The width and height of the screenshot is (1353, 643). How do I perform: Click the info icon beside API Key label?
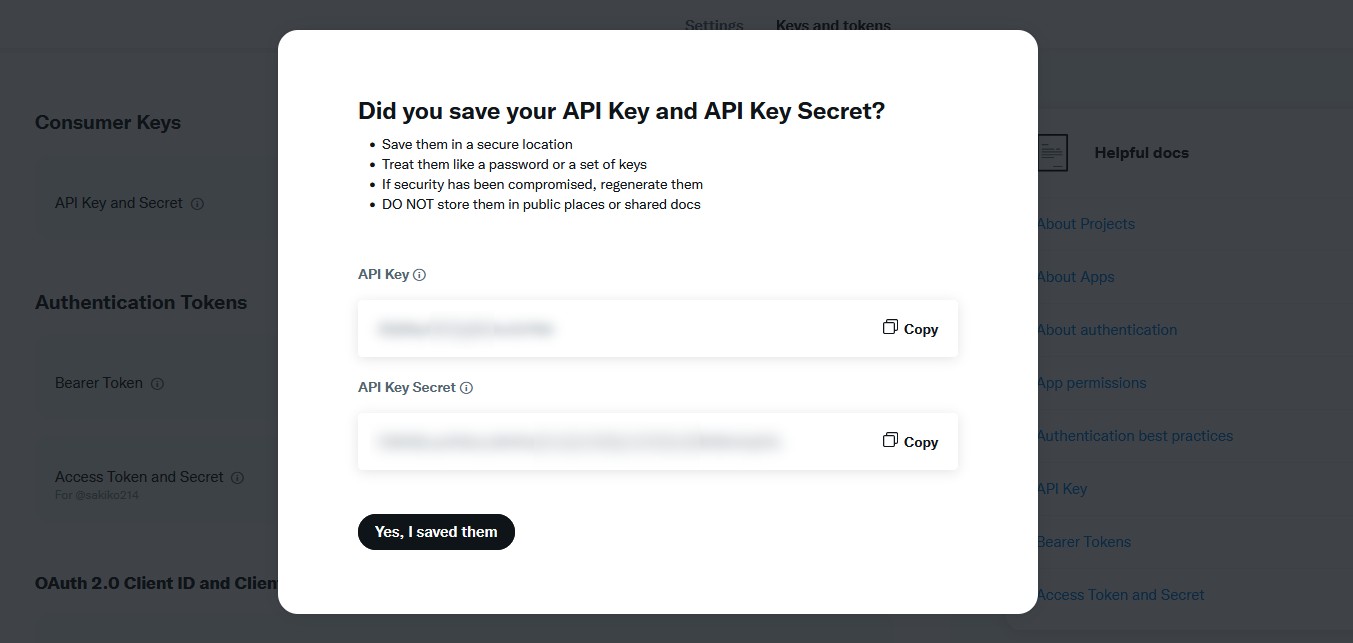point(420,275)
